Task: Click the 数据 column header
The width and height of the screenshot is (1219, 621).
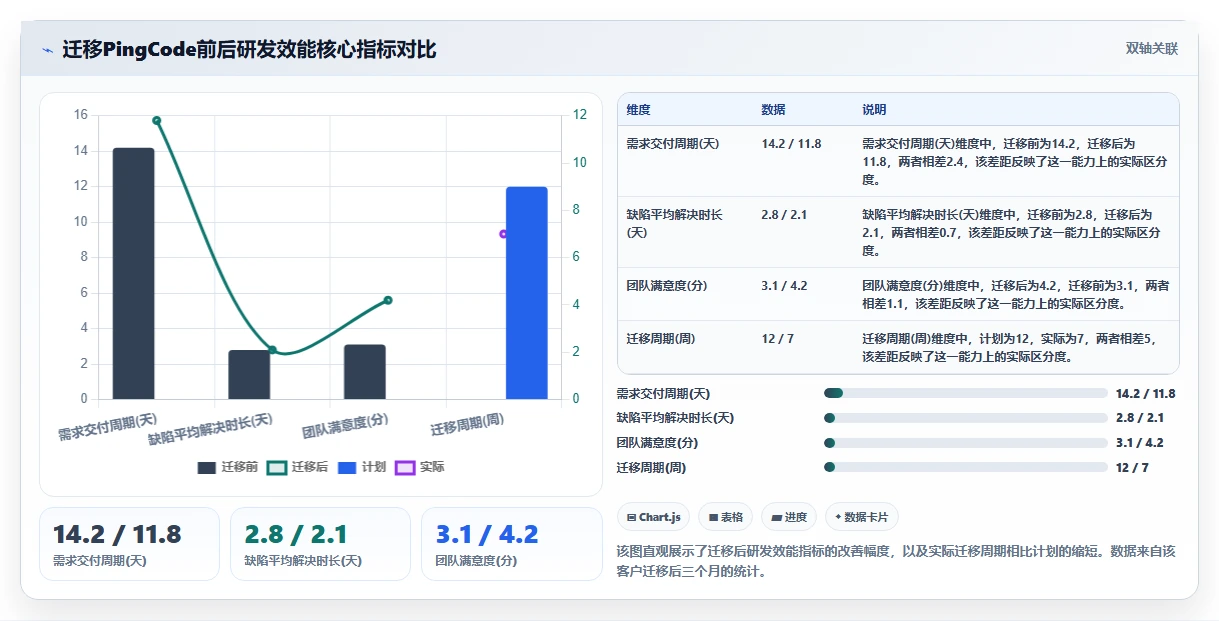Action: pos(773,110)
